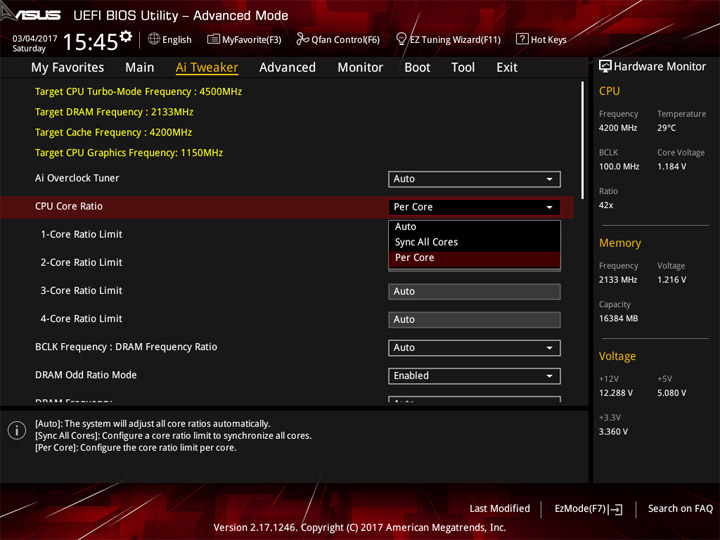Screen dimensions: 720x540
Task: Pick the highlighted Per Core list option
Action: (474, 258)
